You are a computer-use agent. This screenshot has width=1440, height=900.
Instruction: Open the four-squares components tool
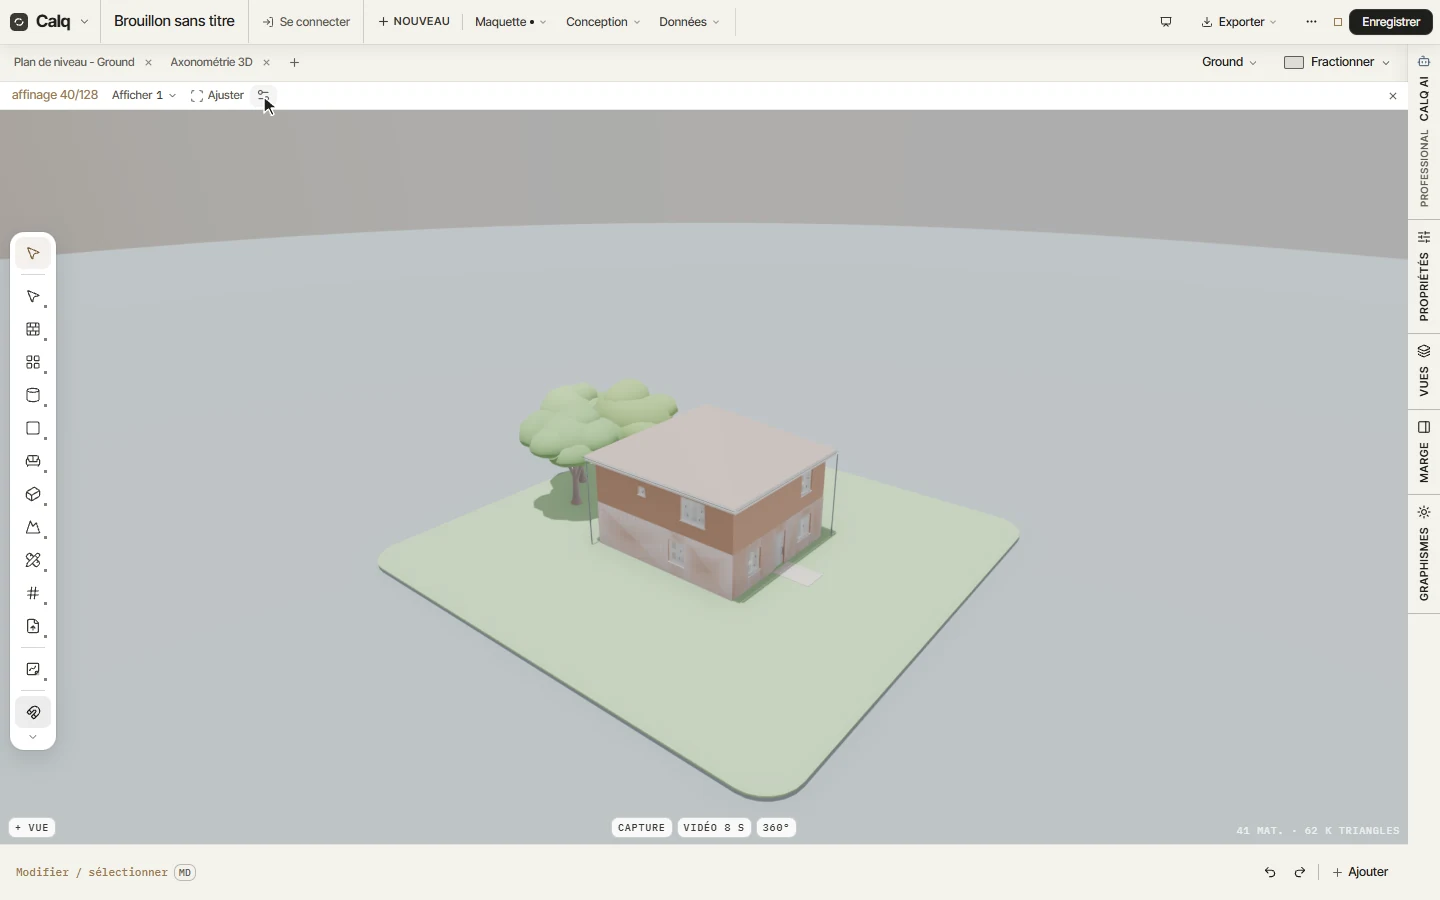click(x=33, y=363)
